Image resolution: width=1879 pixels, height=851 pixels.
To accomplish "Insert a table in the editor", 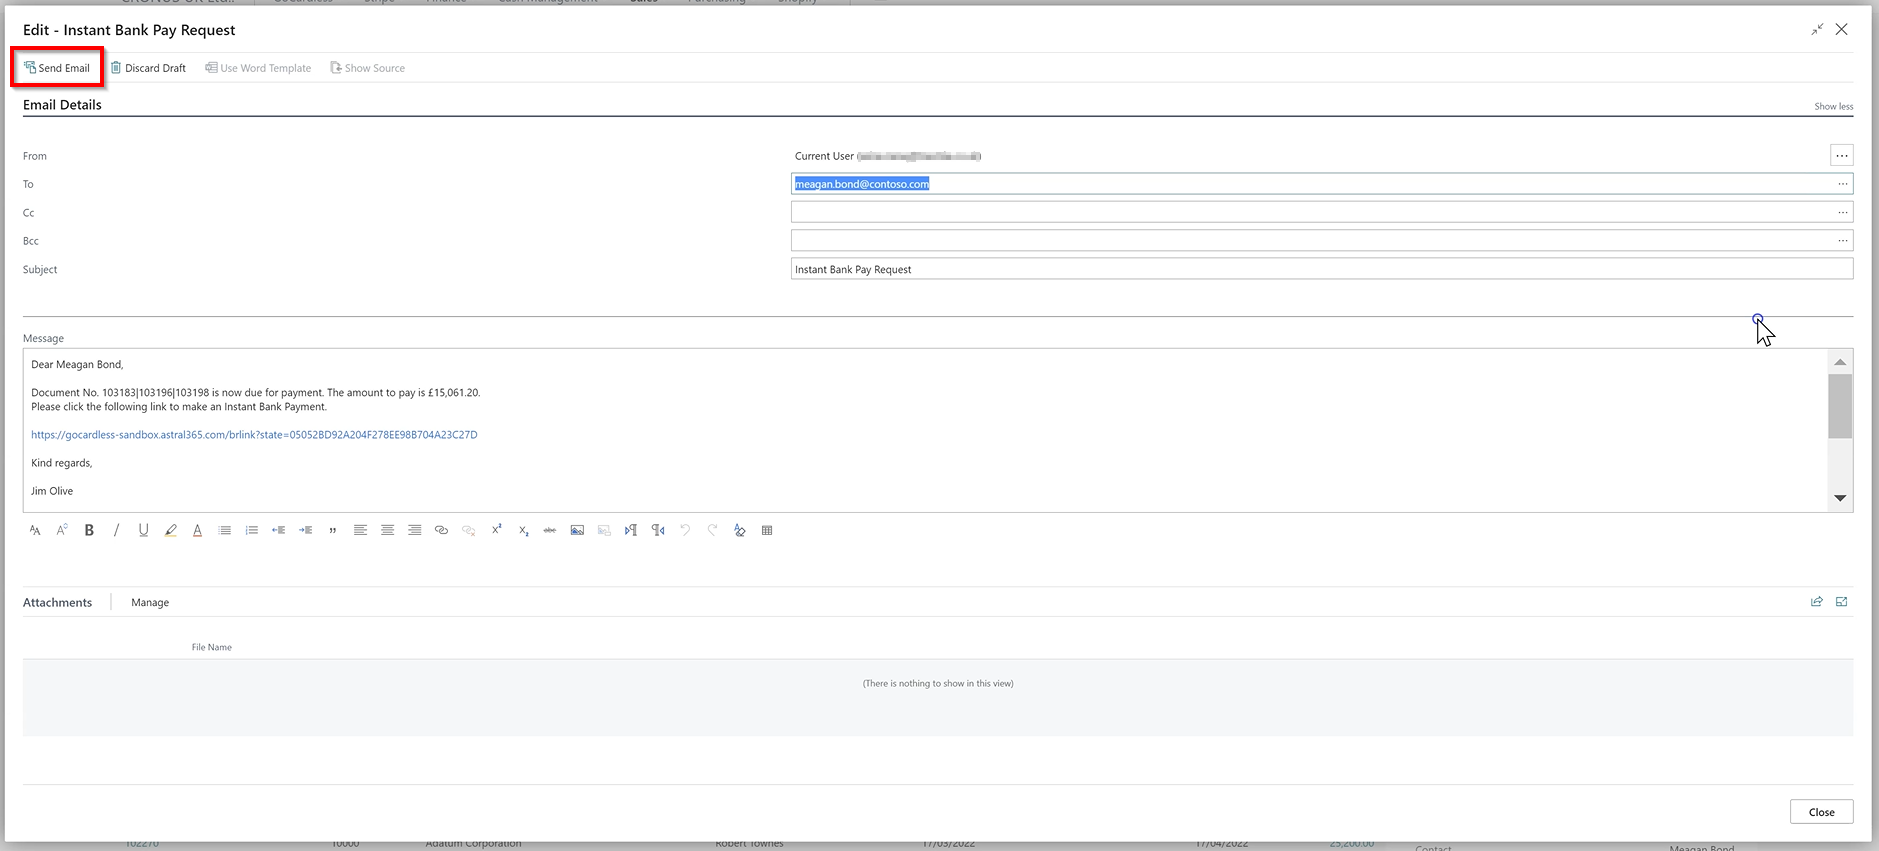I will tap(767, 530).
